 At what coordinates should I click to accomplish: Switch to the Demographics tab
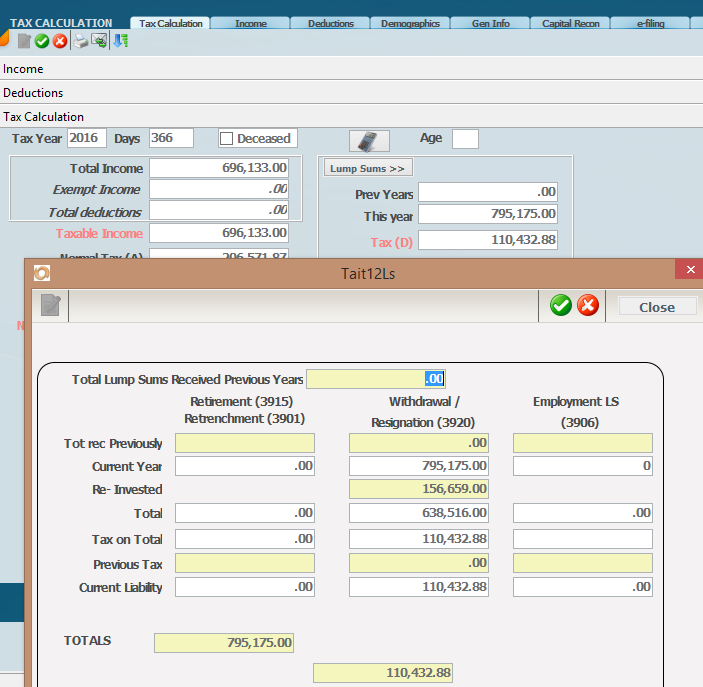tap(410, 23)
